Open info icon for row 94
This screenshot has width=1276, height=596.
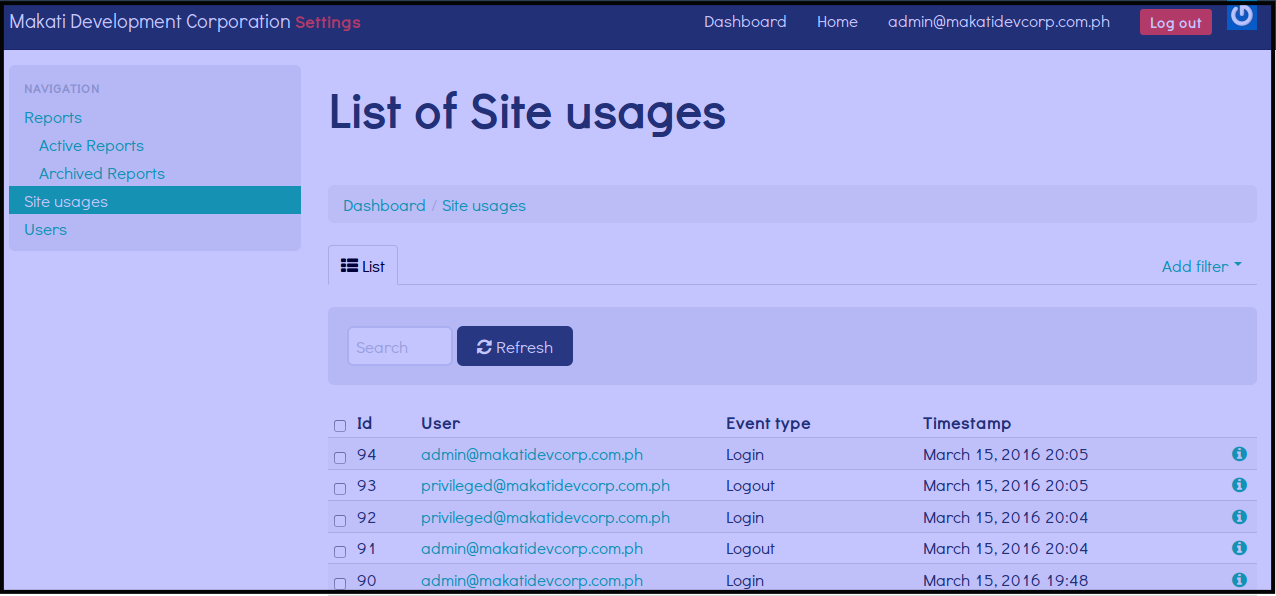coord(1239,454)
